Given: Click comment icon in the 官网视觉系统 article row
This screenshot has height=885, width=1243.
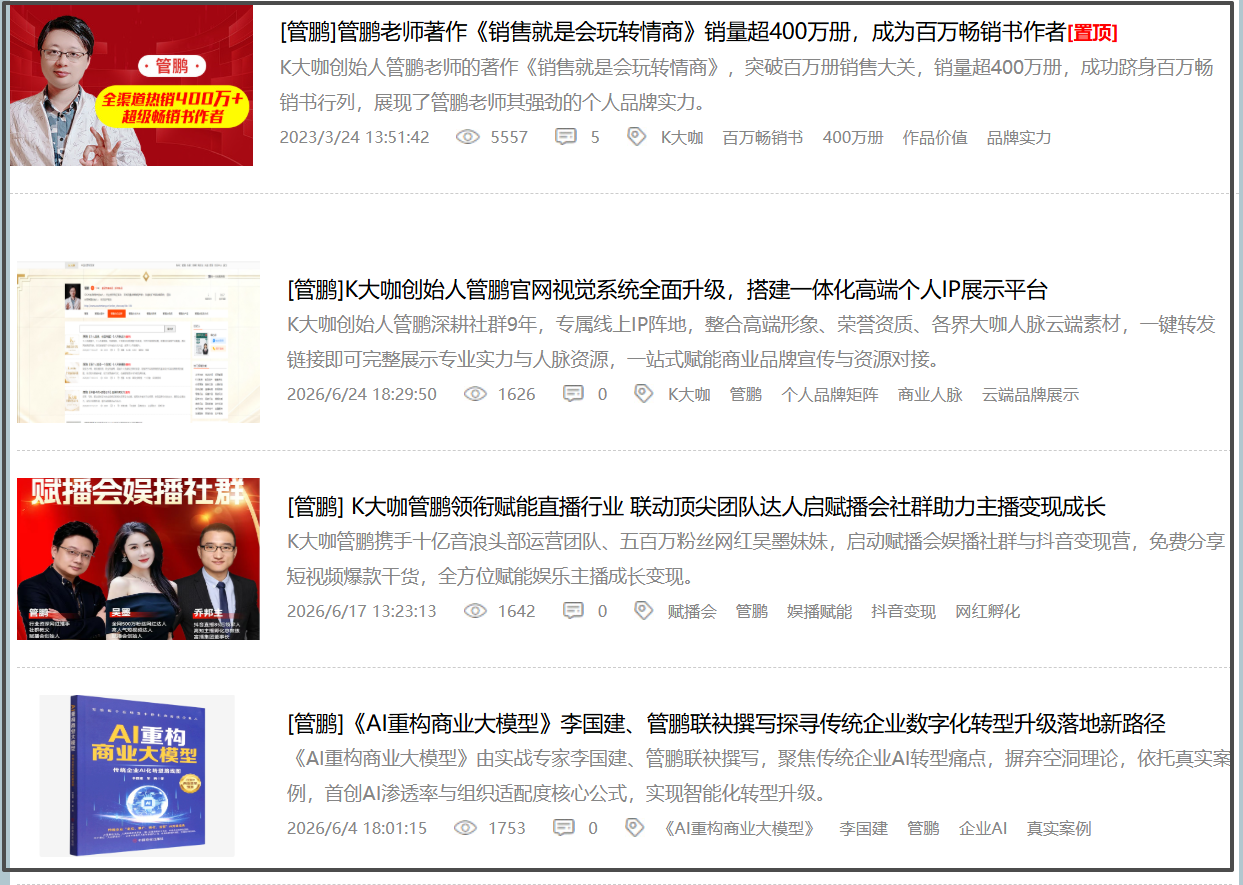Looking at the screenshot, I should [x=573, y=394].
